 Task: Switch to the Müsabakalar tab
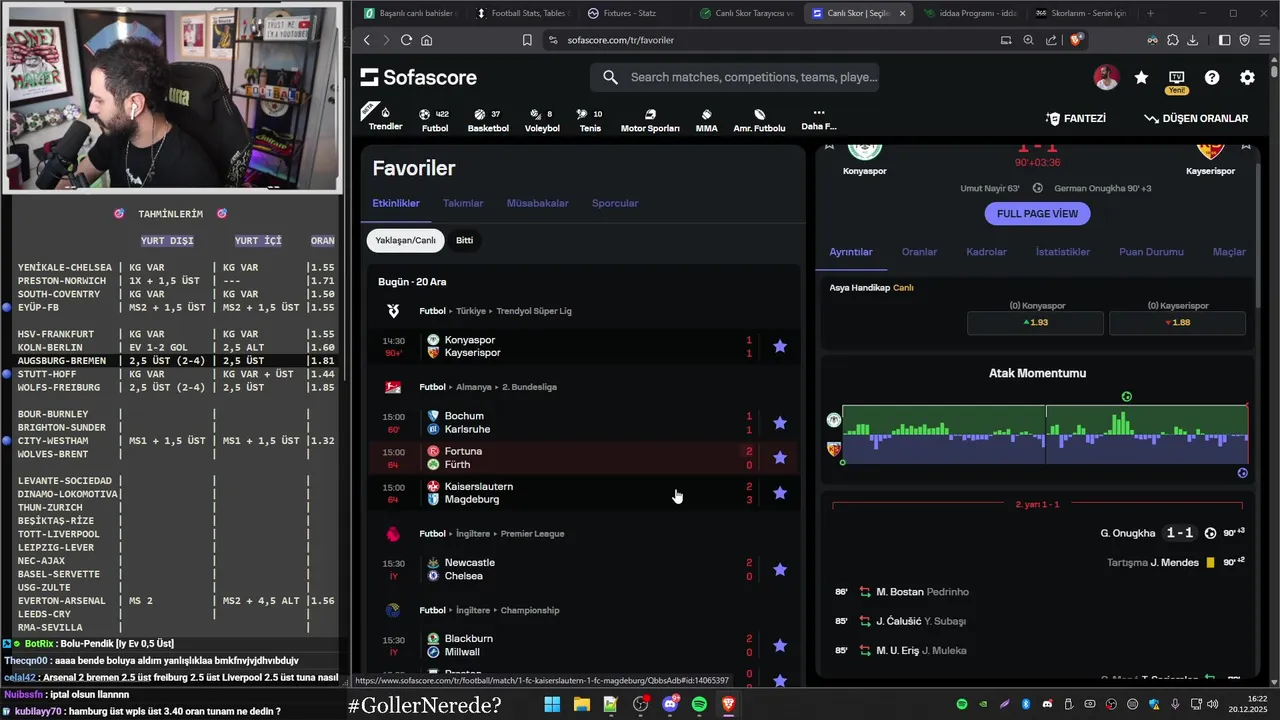pos(537,203)
